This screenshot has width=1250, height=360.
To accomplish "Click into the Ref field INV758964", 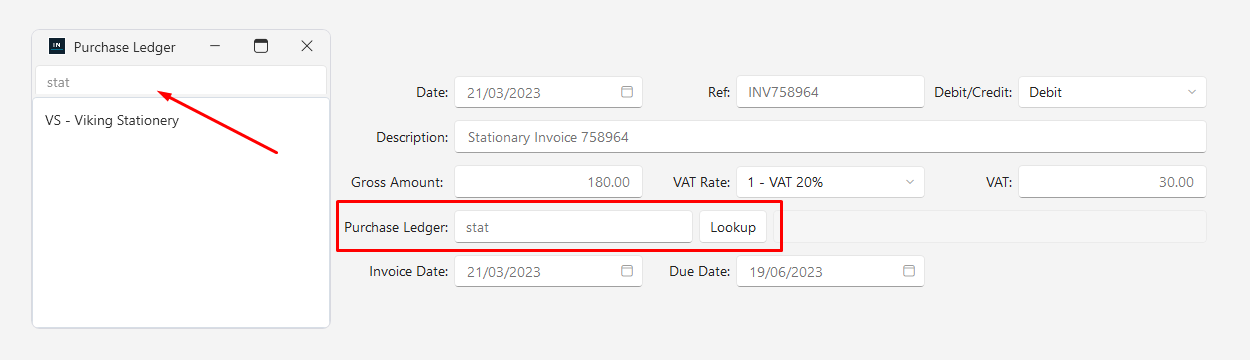I will (830, 92).
